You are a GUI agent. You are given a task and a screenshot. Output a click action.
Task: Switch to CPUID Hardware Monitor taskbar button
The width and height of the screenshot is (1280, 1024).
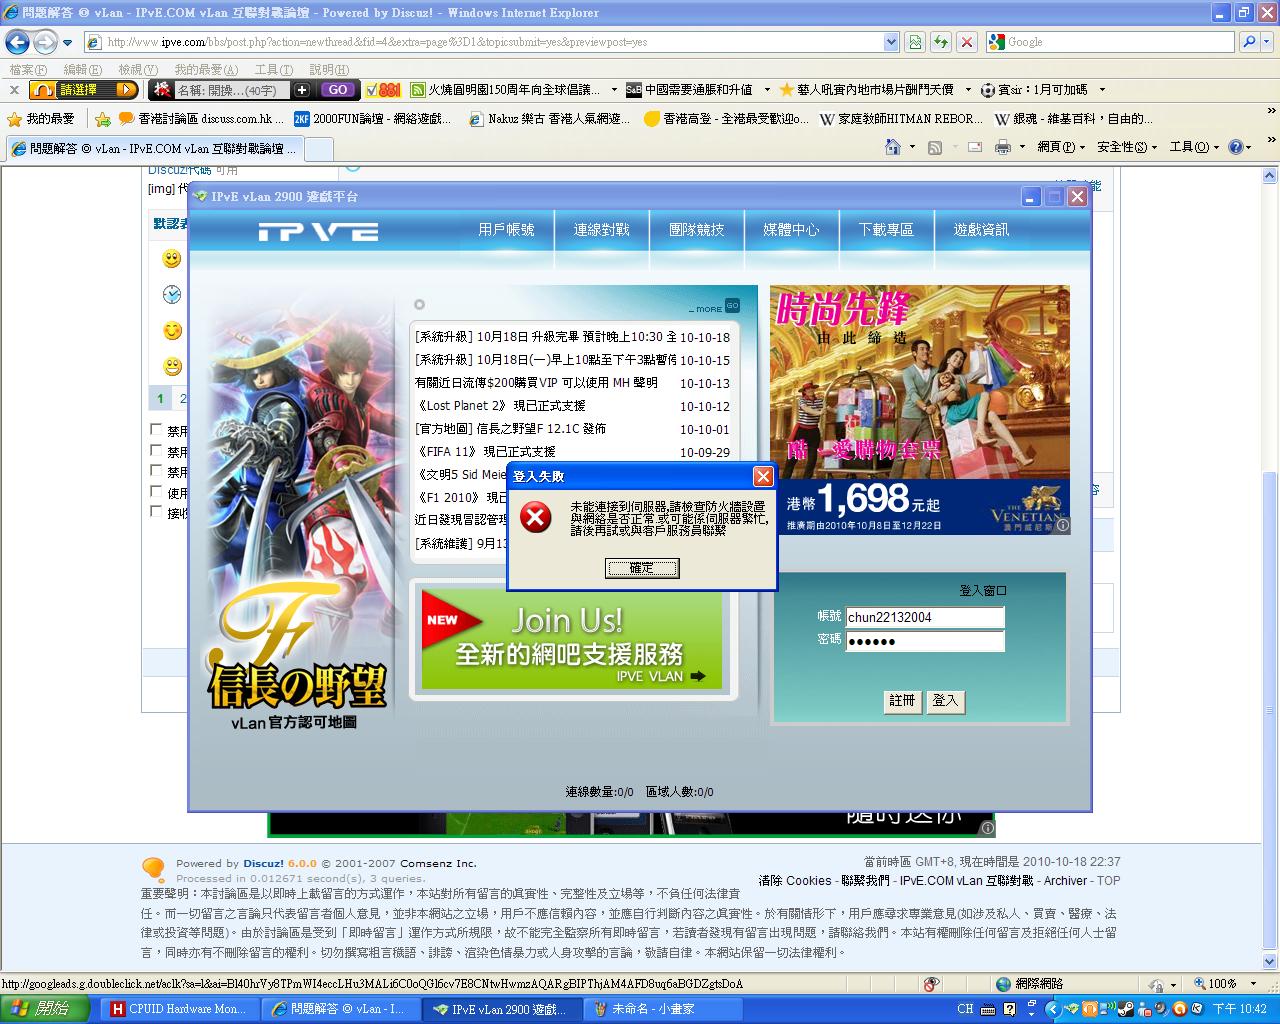click(181, 1009)
